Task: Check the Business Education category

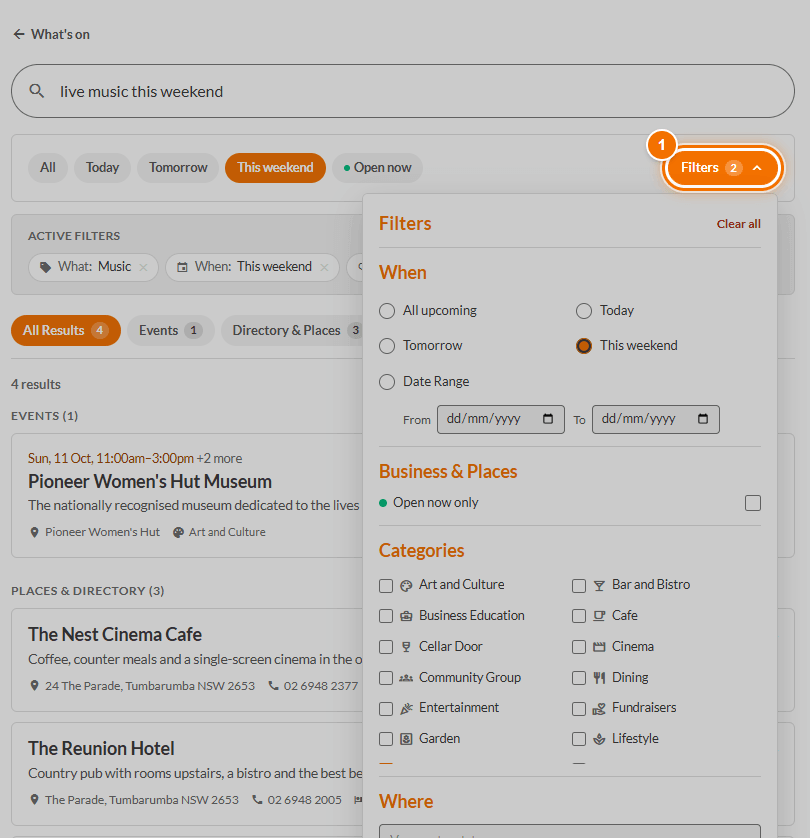Action: [386, 616]
